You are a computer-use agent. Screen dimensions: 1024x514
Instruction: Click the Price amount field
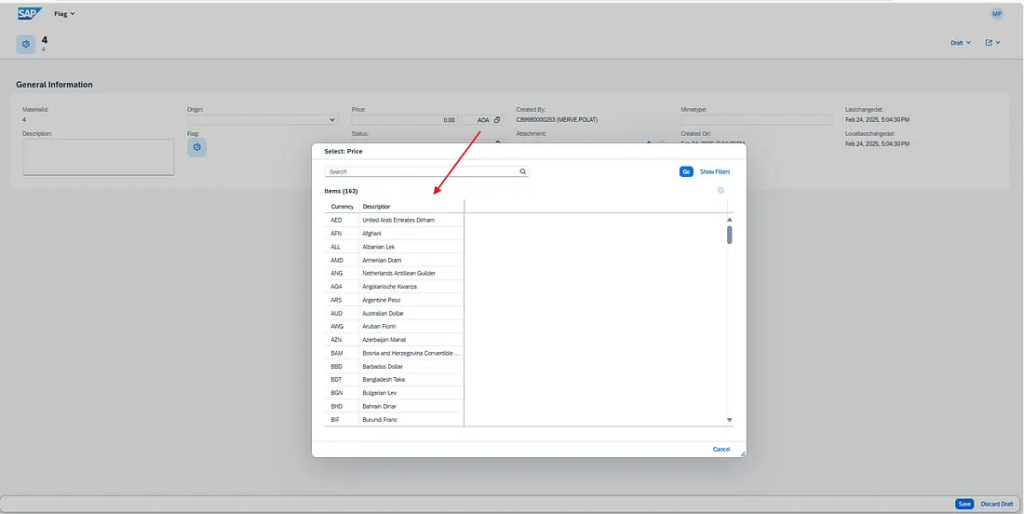404,120
